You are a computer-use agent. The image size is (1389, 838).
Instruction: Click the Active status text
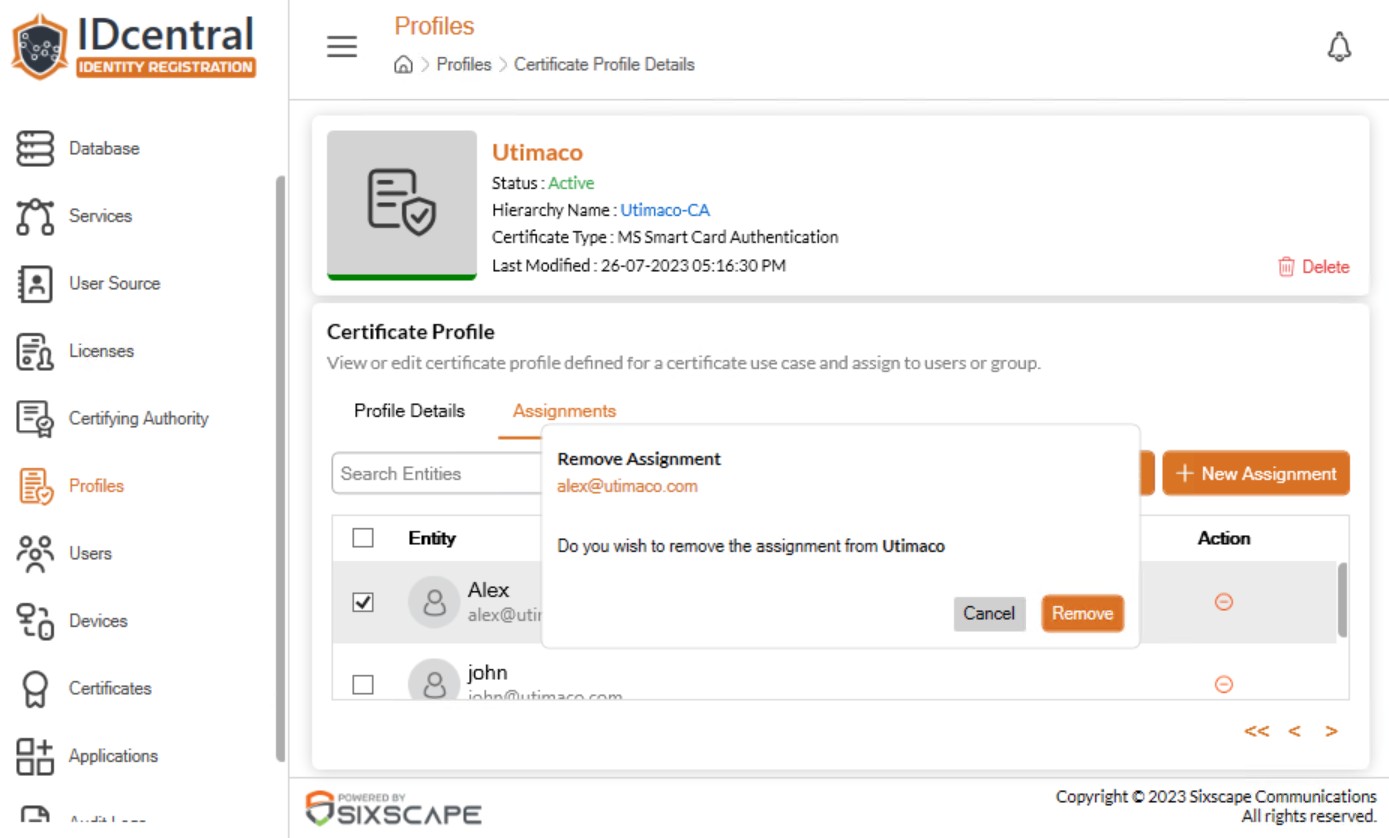click(x=571, y=183)
